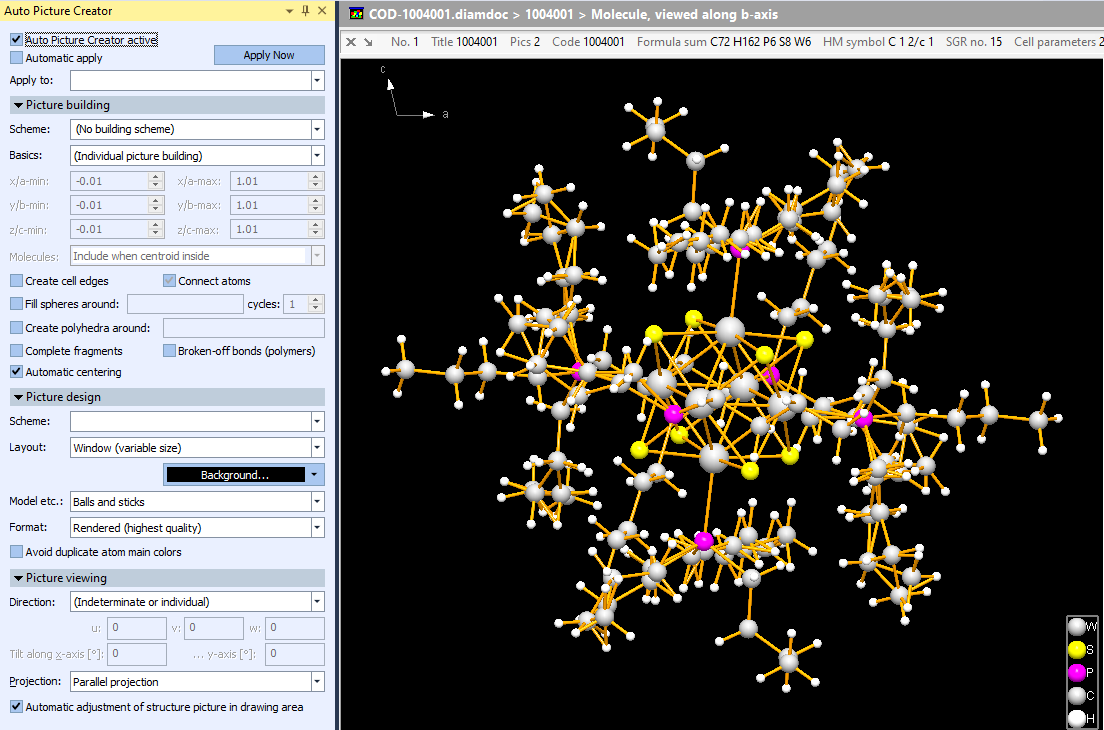Collapse the Picture viewing section
The image size is (1104, 730).
tap(18, 578)
